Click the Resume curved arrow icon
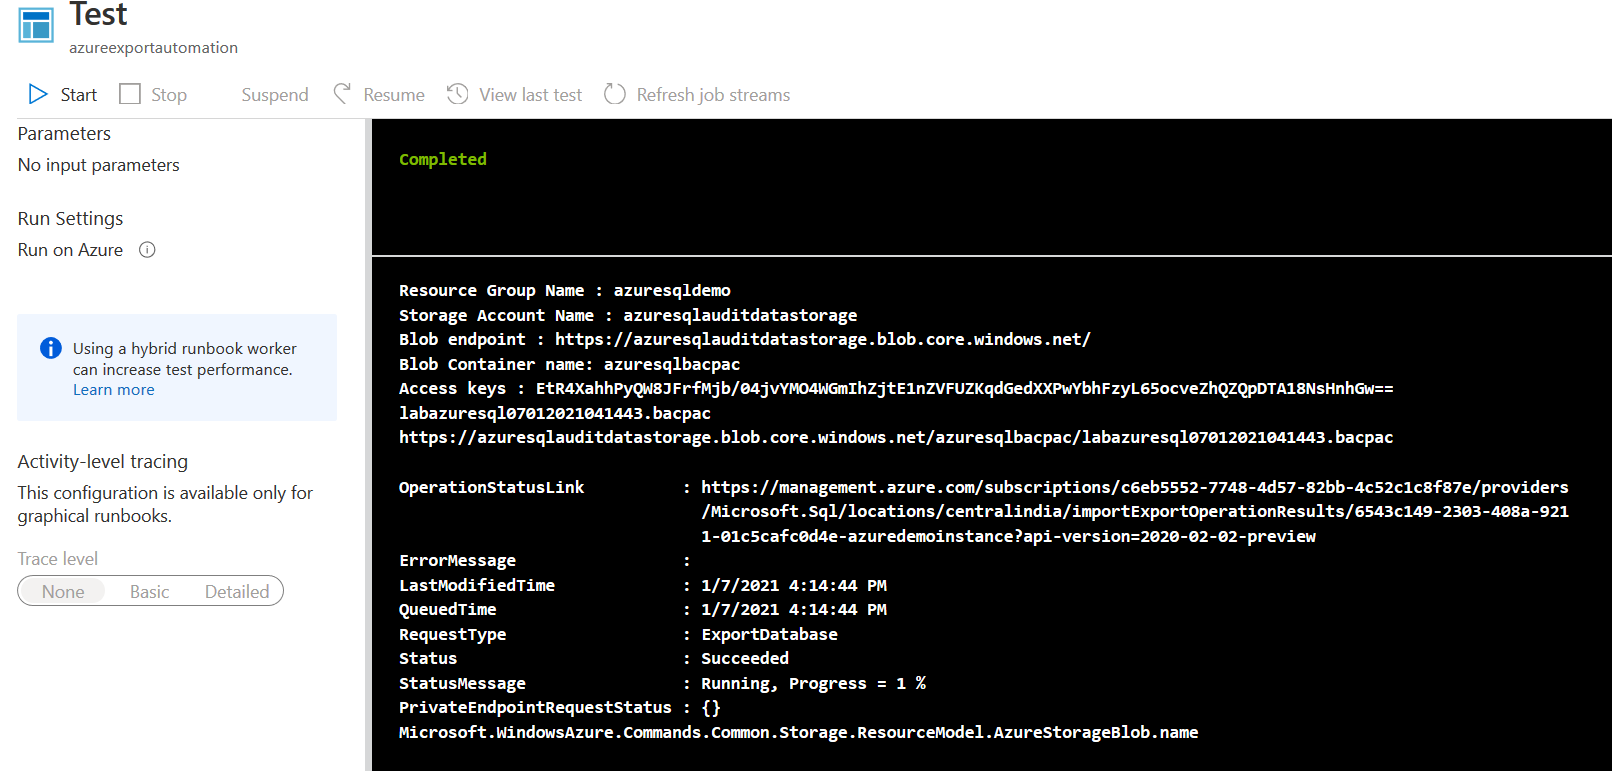1612x771 pixels. [x=342, y=94]
